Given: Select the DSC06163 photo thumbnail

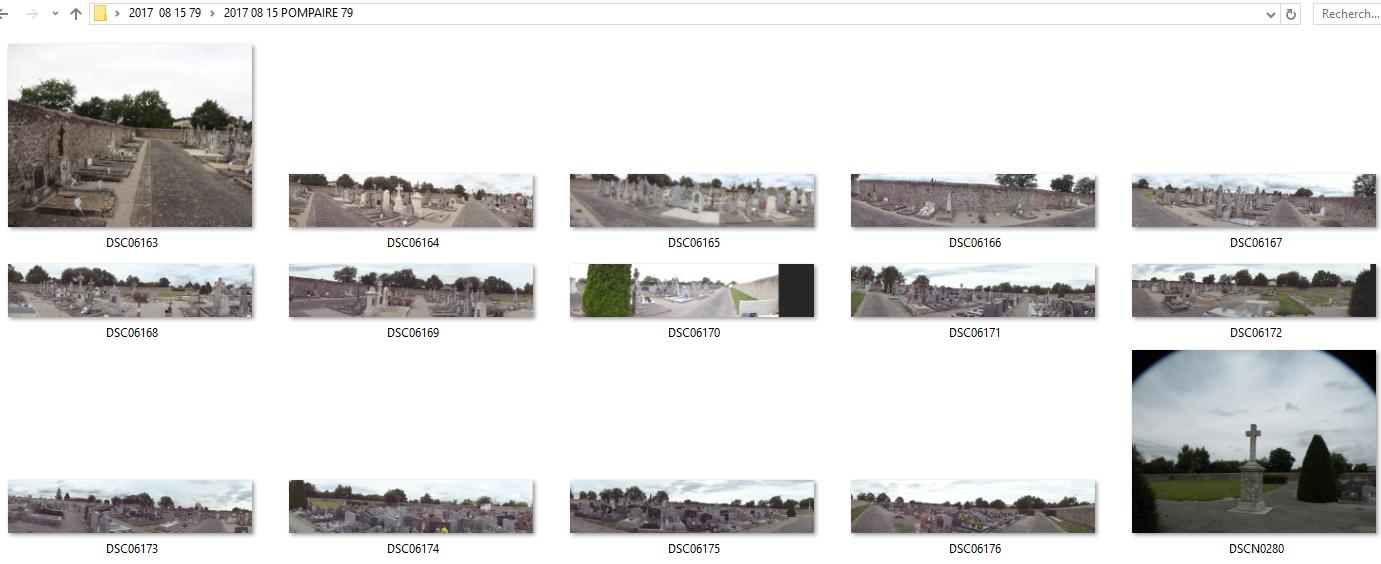Looking at the screenshot, I should tap(130, 135).
